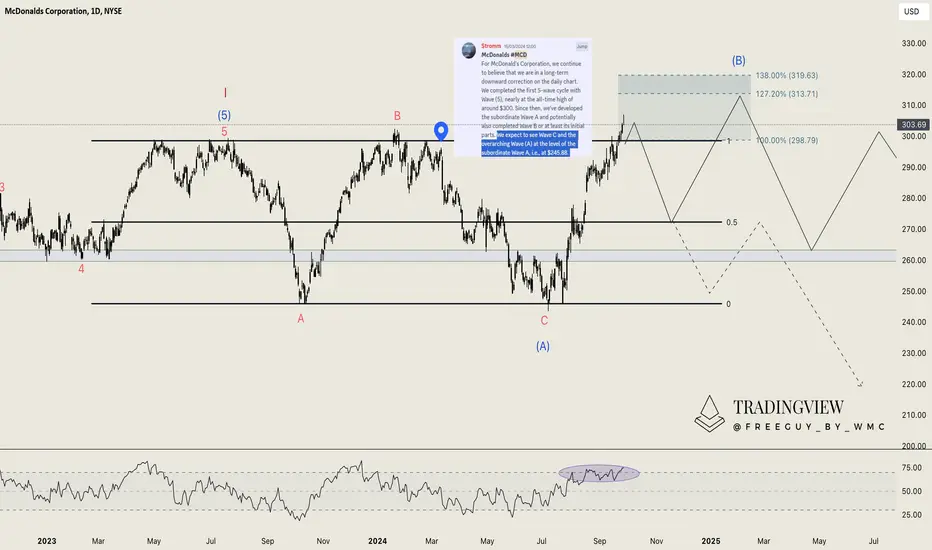The width and height of the screenshot is (932, 550).
Task: Click the 330.00 price axis label
Action: (x=914, y=43)
